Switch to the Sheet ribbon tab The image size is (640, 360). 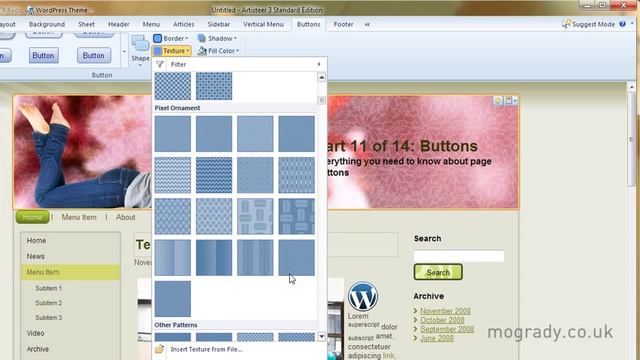(87, 24)
